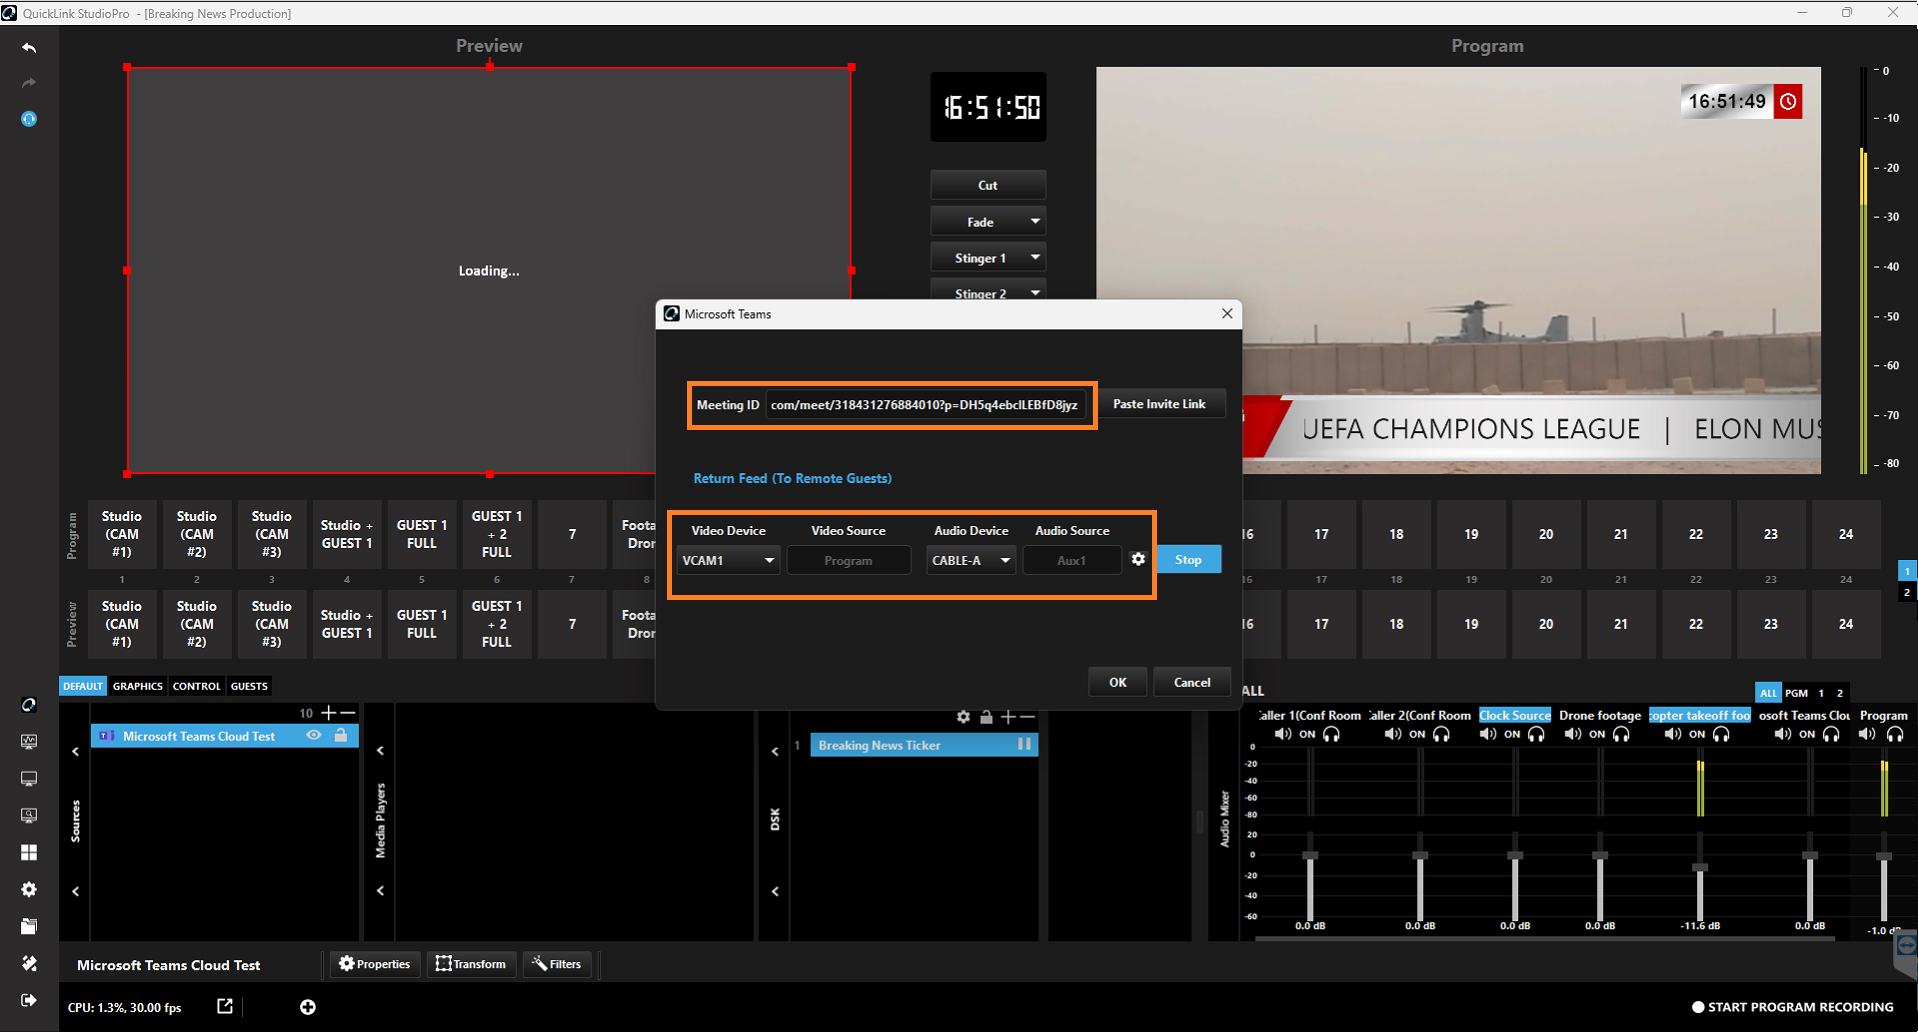Click headphones icon under helicopter takeoff channel

[1721, 734]
